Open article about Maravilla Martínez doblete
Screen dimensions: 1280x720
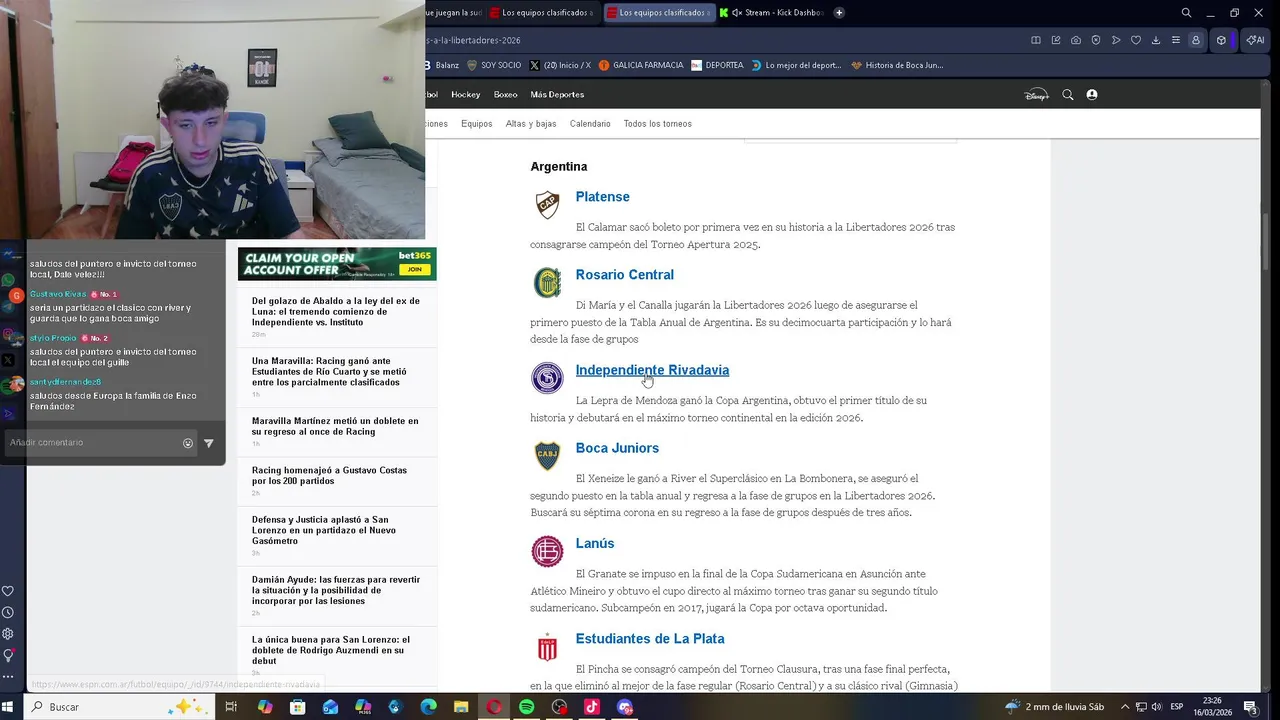[336, 426]
